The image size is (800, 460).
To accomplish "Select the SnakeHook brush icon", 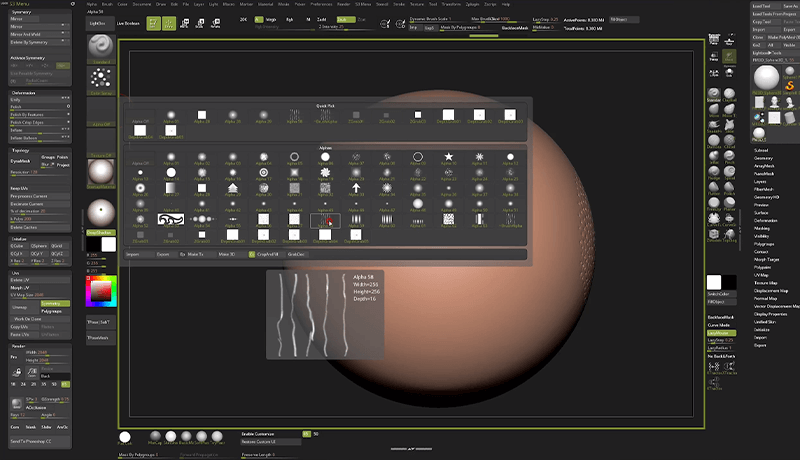I will (714, 124).
